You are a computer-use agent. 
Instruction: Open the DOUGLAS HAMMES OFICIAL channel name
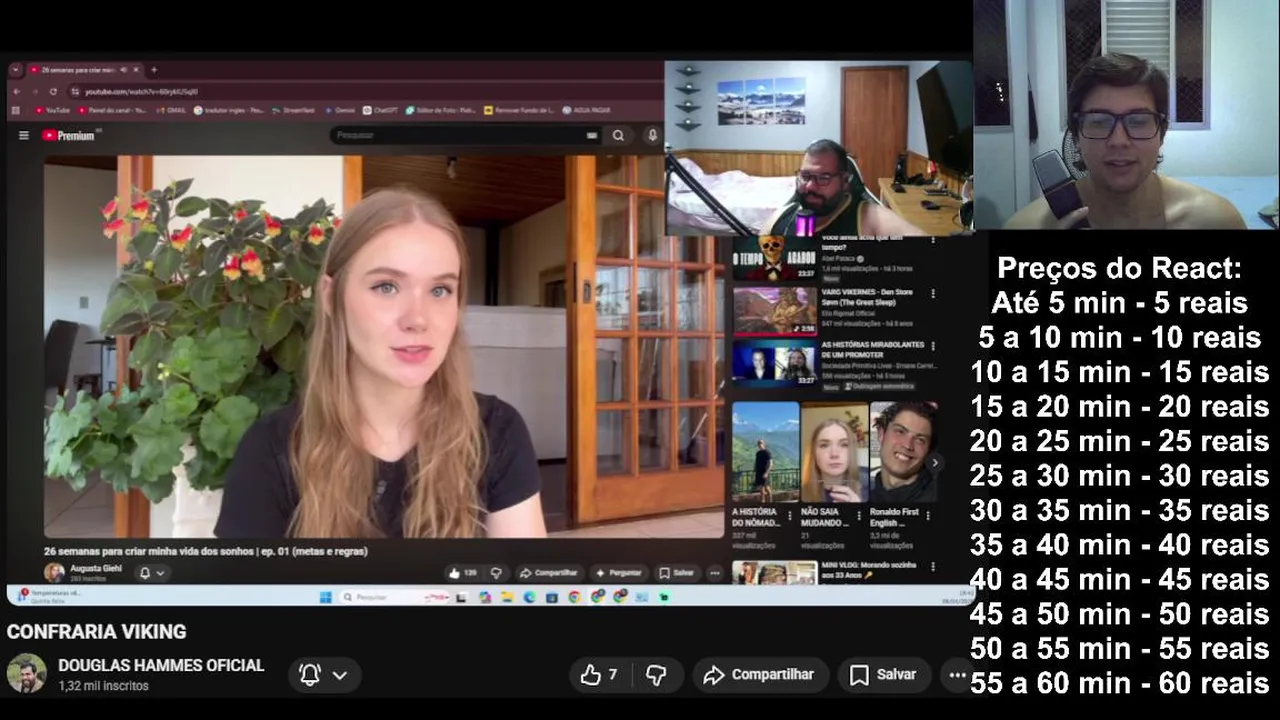(161, 665)
